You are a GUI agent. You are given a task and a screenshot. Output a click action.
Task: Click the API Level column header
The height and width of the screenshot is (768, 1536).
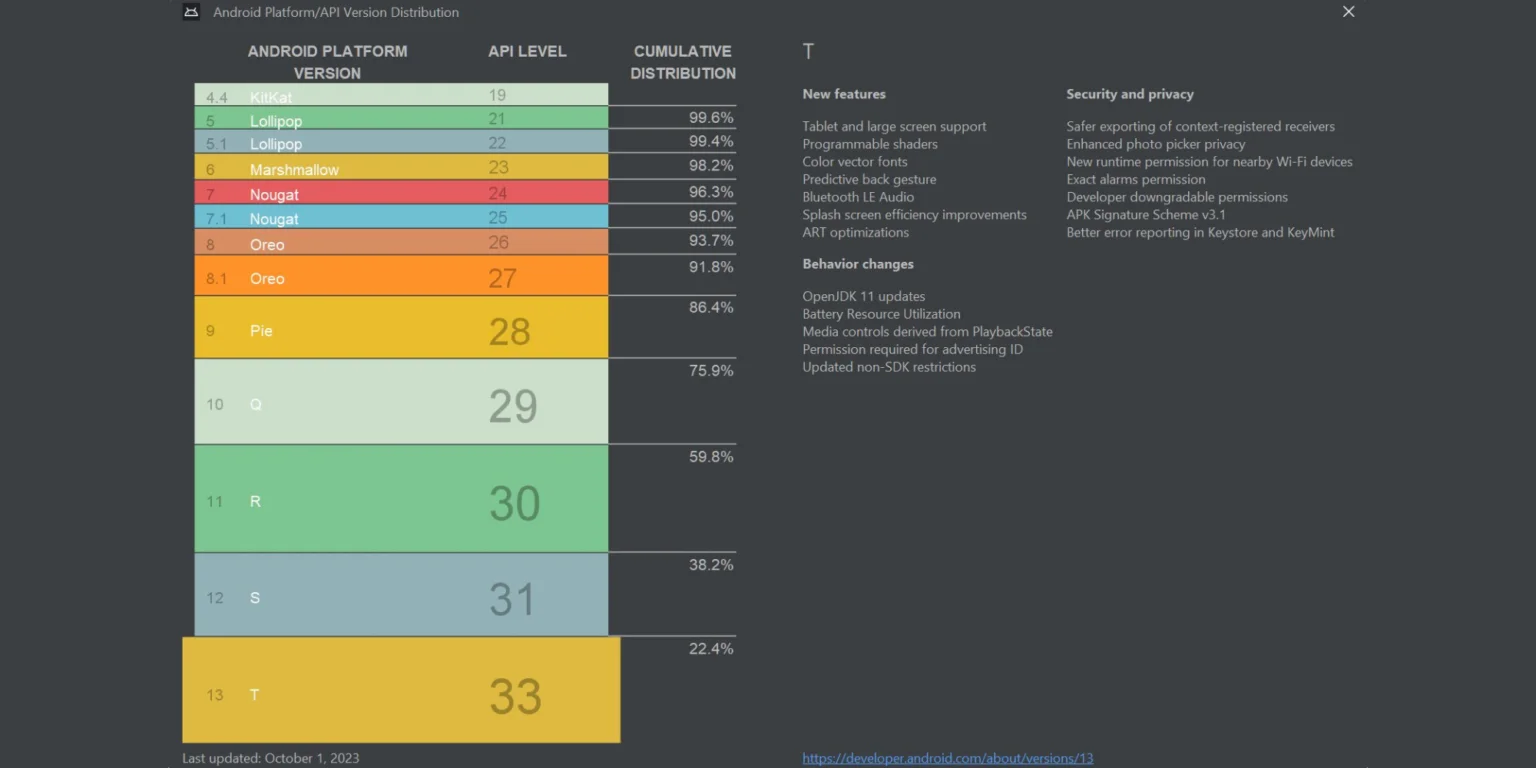pos(527,51)
